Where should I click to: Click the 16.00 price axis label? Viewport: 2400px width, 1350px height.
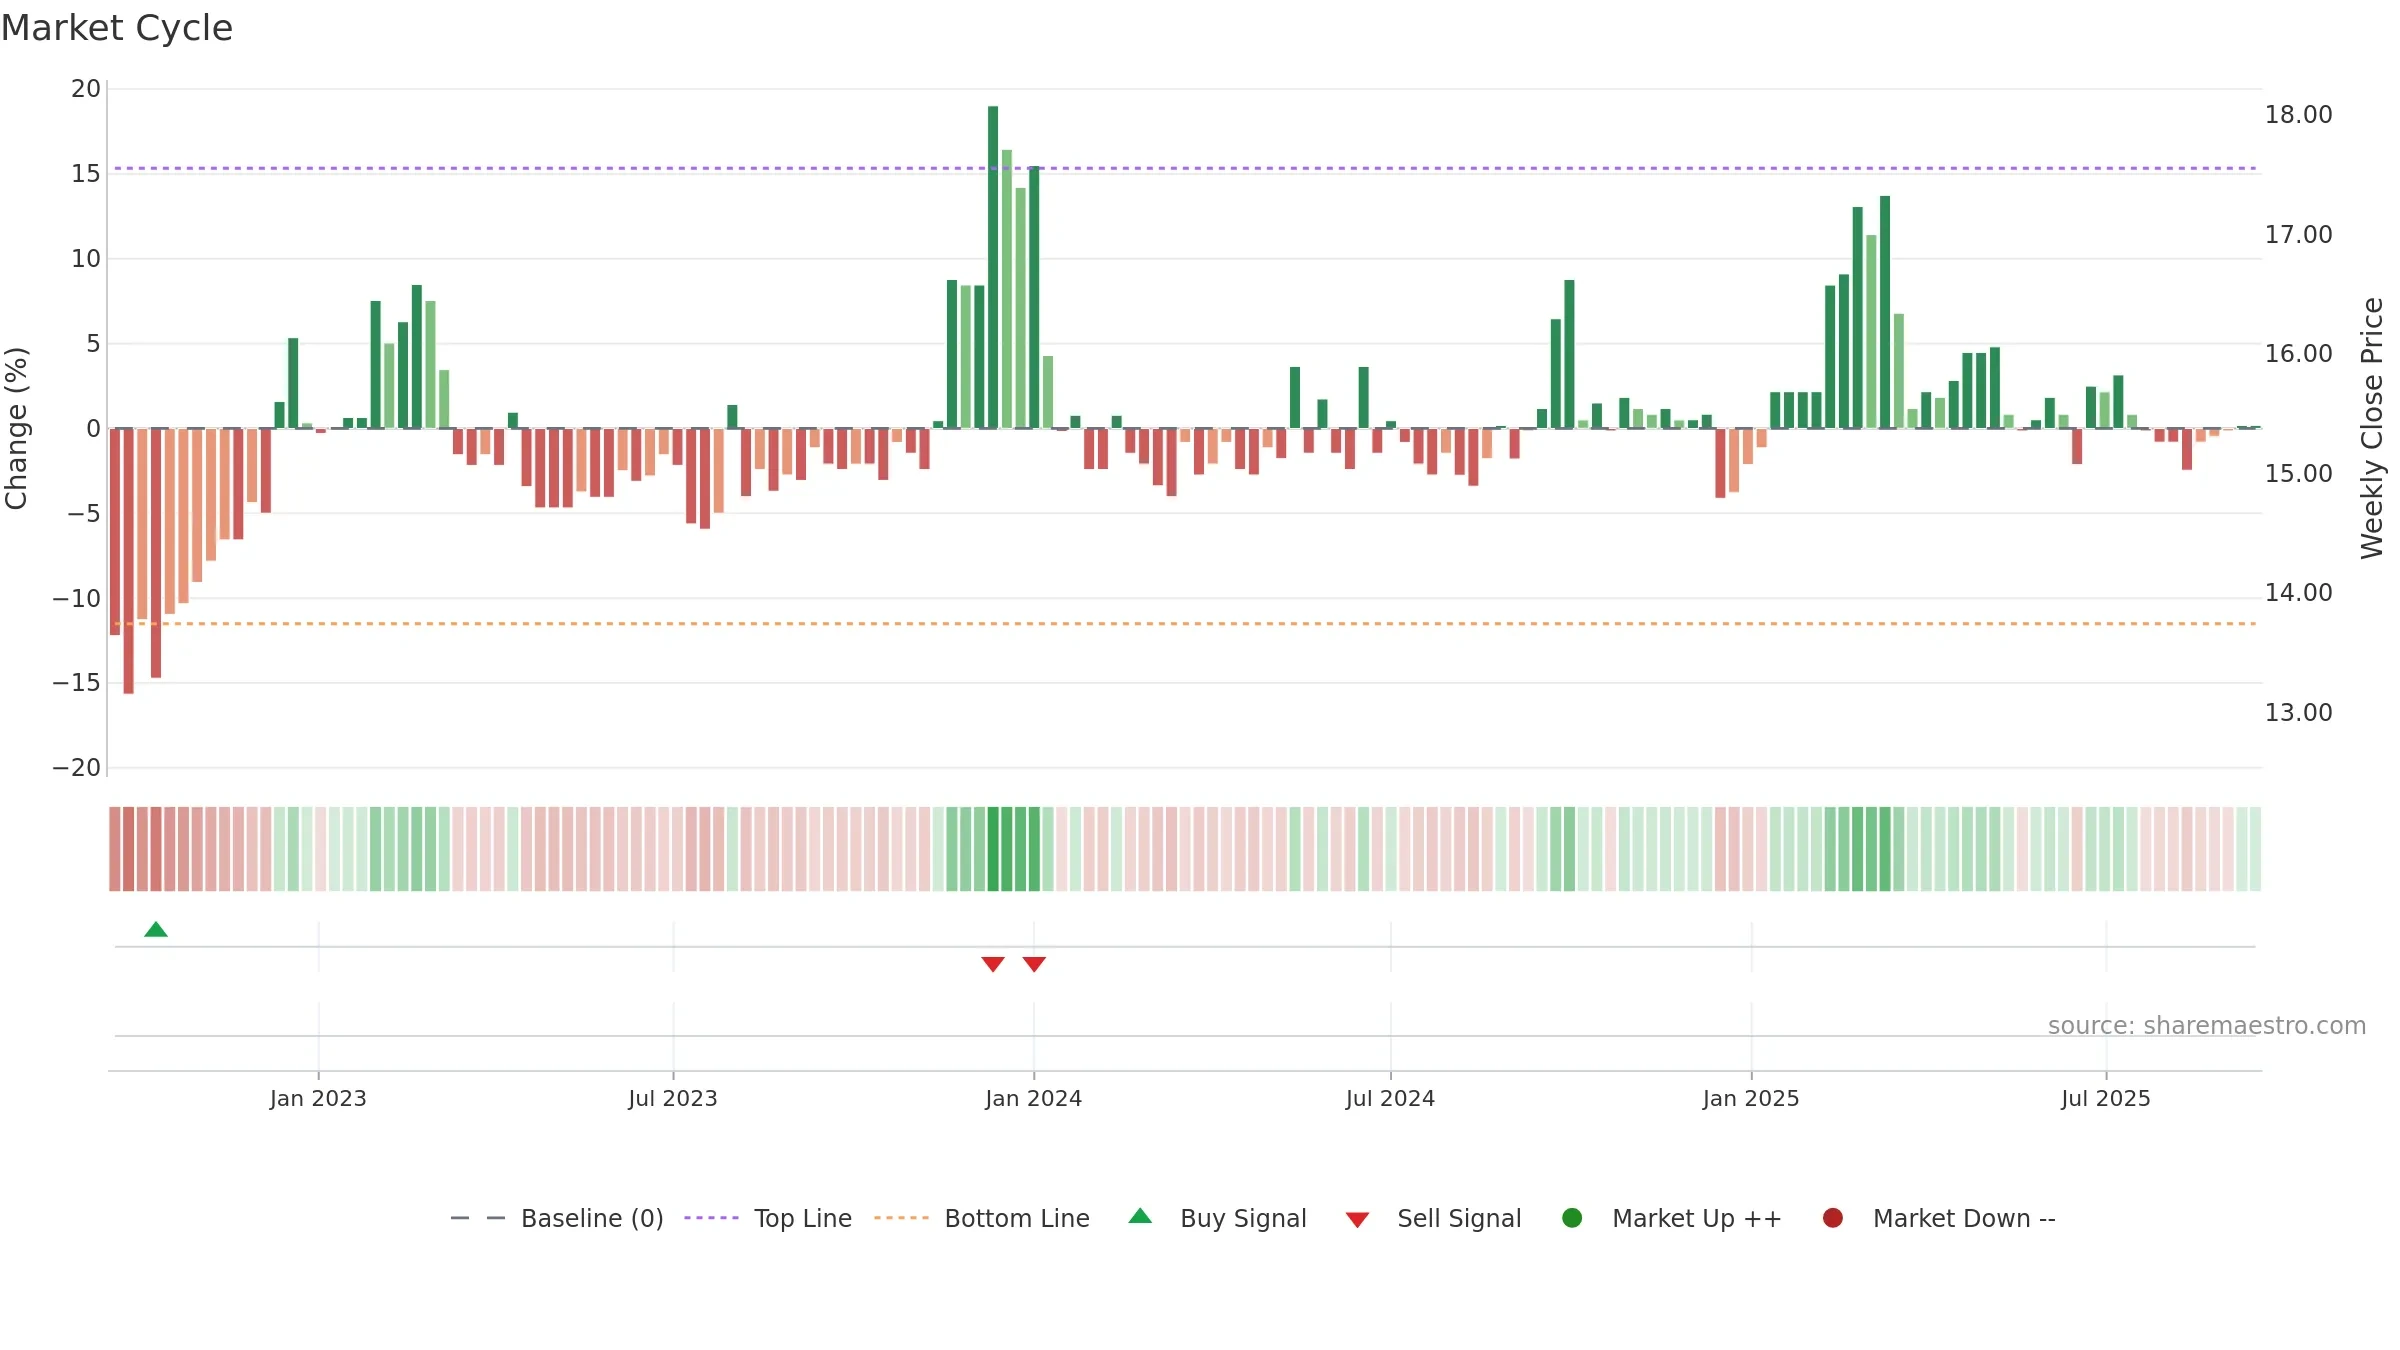click(x=2299, y=354)
